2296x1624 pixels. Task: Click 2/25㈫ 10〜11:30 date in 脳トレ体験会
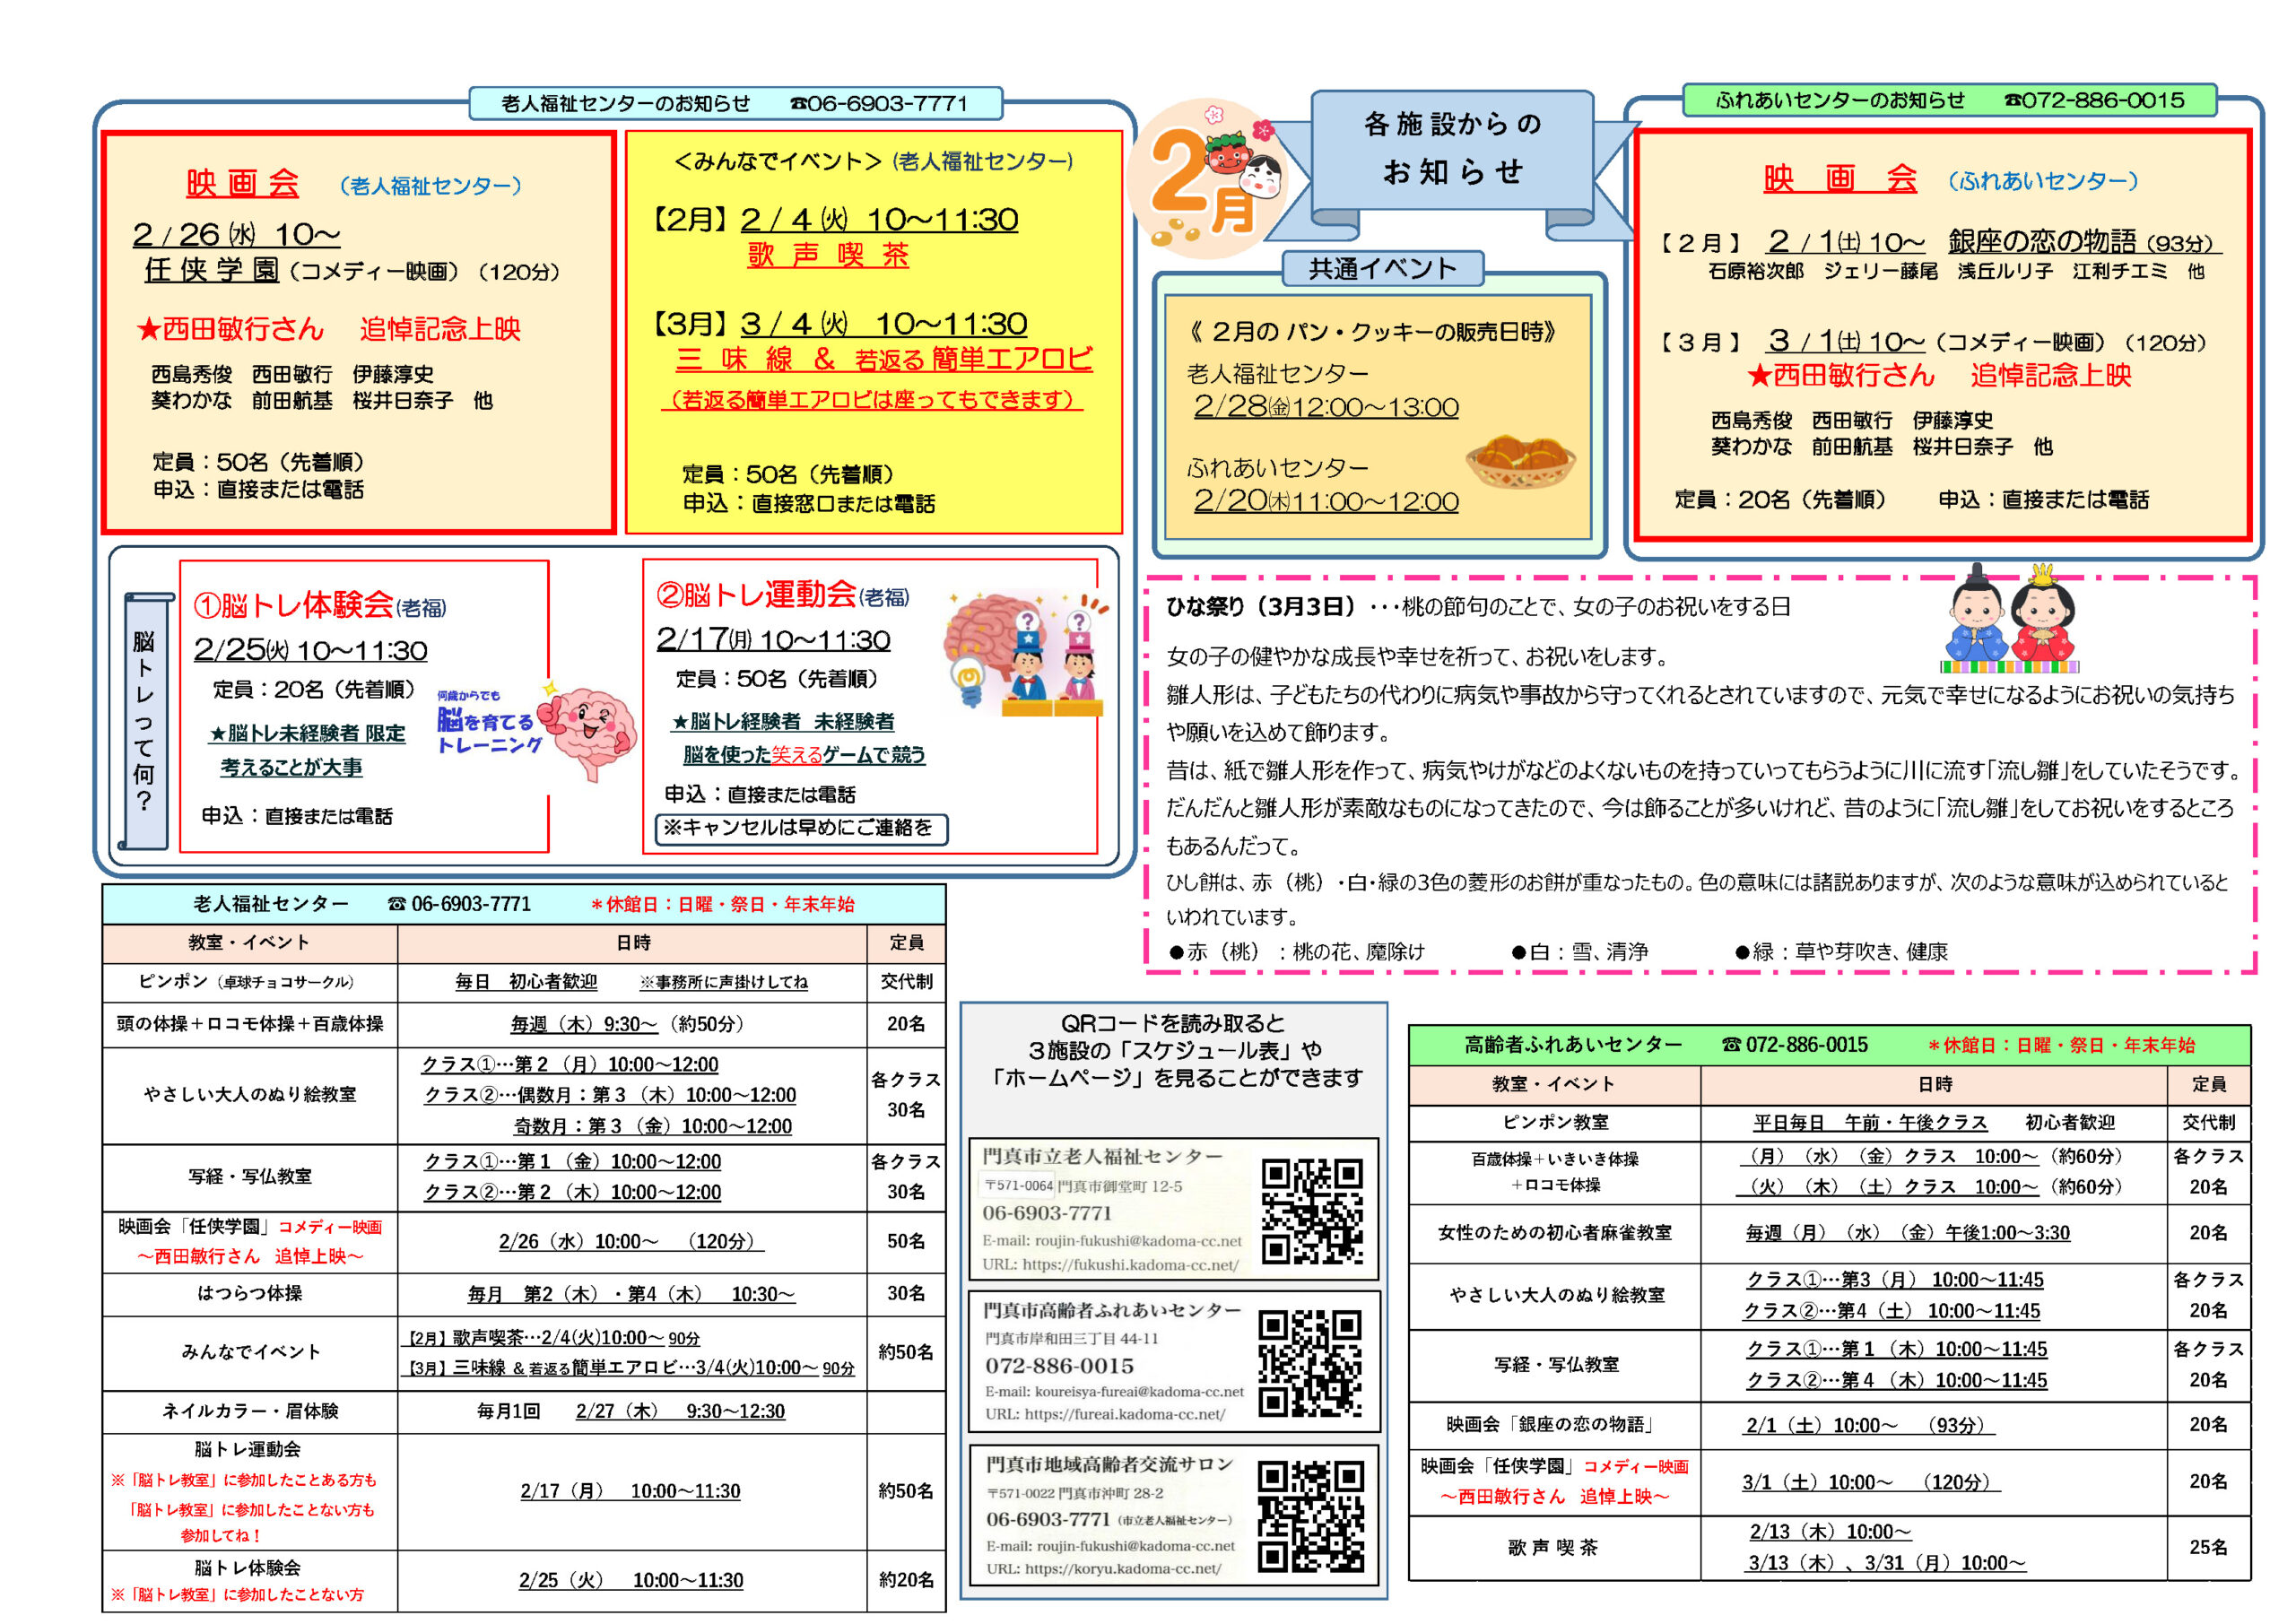coord(310,649)
